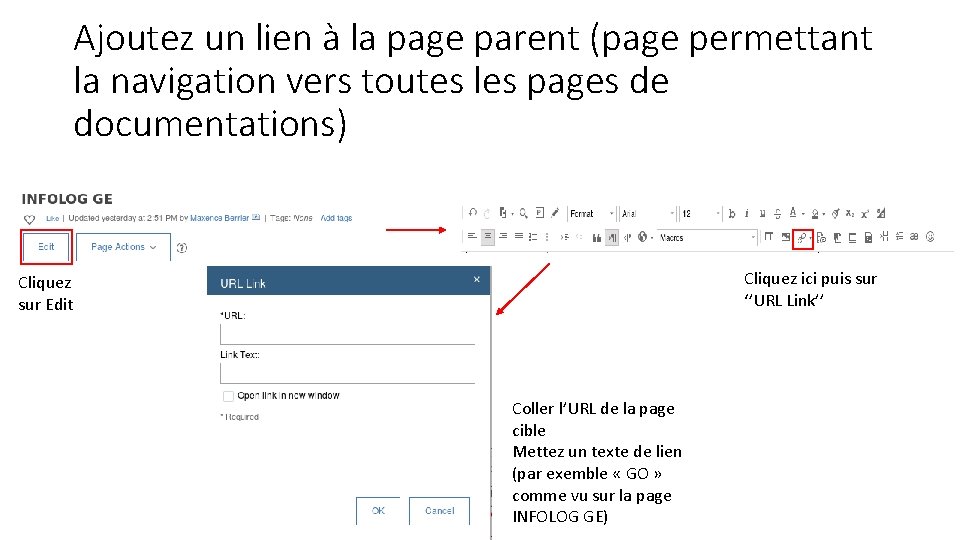Toggle Subscript formatting
Screen dimensions: 960x540
850,214
